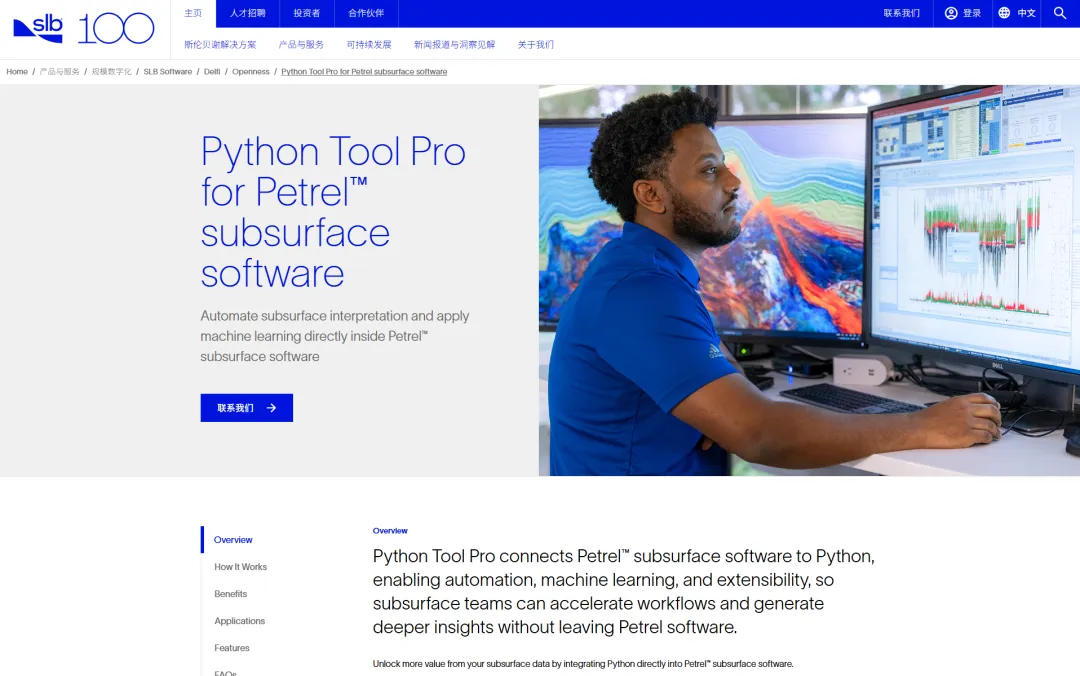This screenshot has height=676, width=1080.
Task: Open 联系我们 in the top bar
Action: point(901,13)
